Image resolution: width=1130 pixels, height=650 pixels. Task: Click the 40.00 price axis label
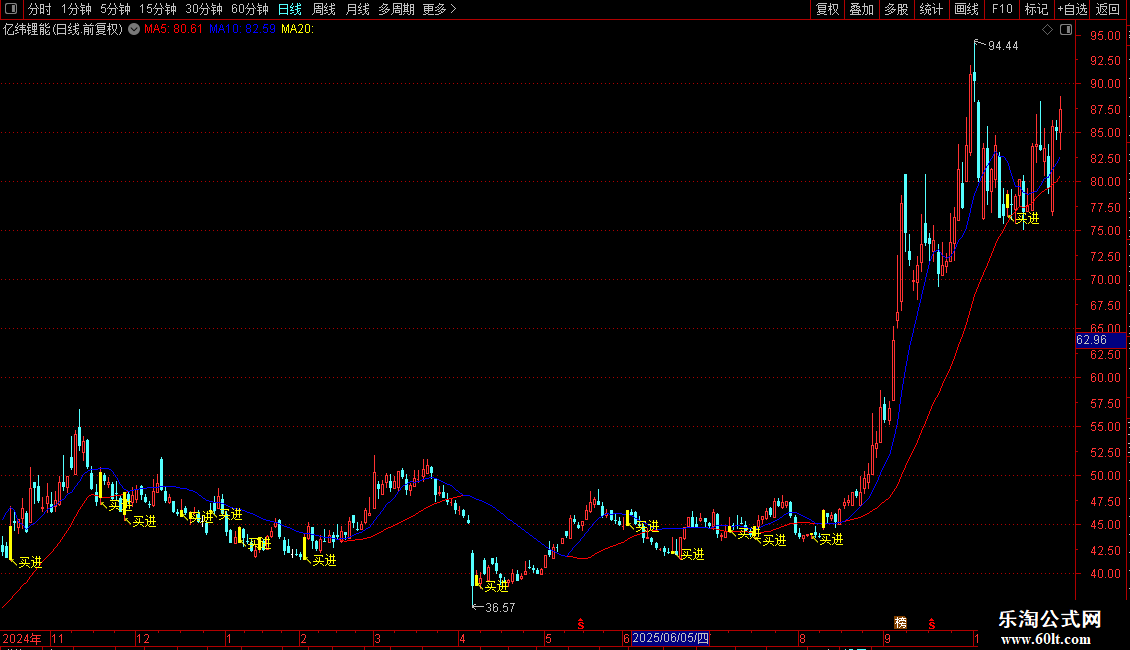[1105, 574]
